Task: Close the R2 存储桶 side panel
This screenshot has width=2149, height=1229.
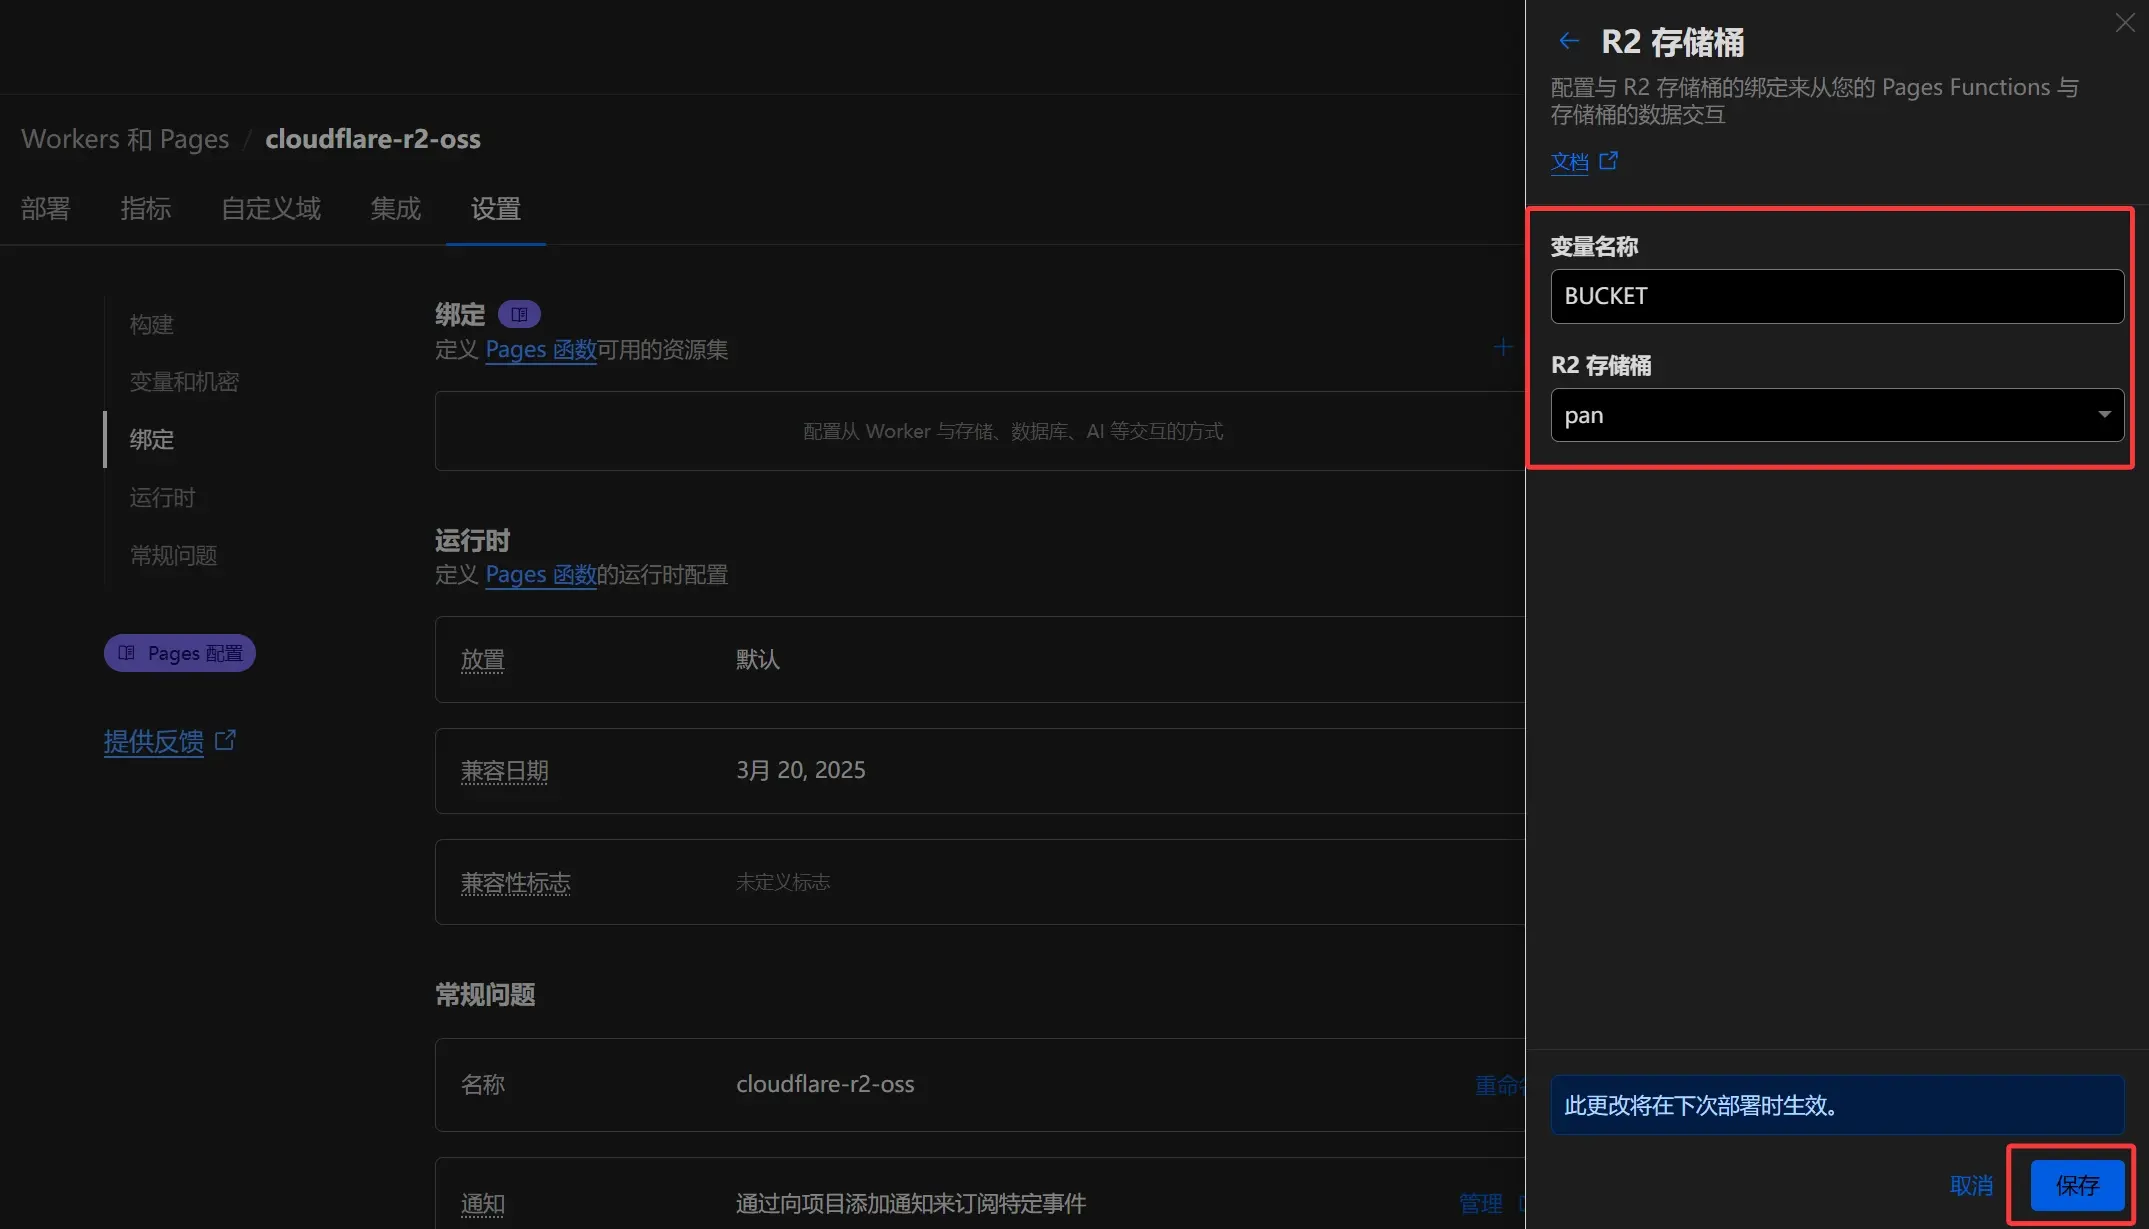Action: pos(2124,22)
